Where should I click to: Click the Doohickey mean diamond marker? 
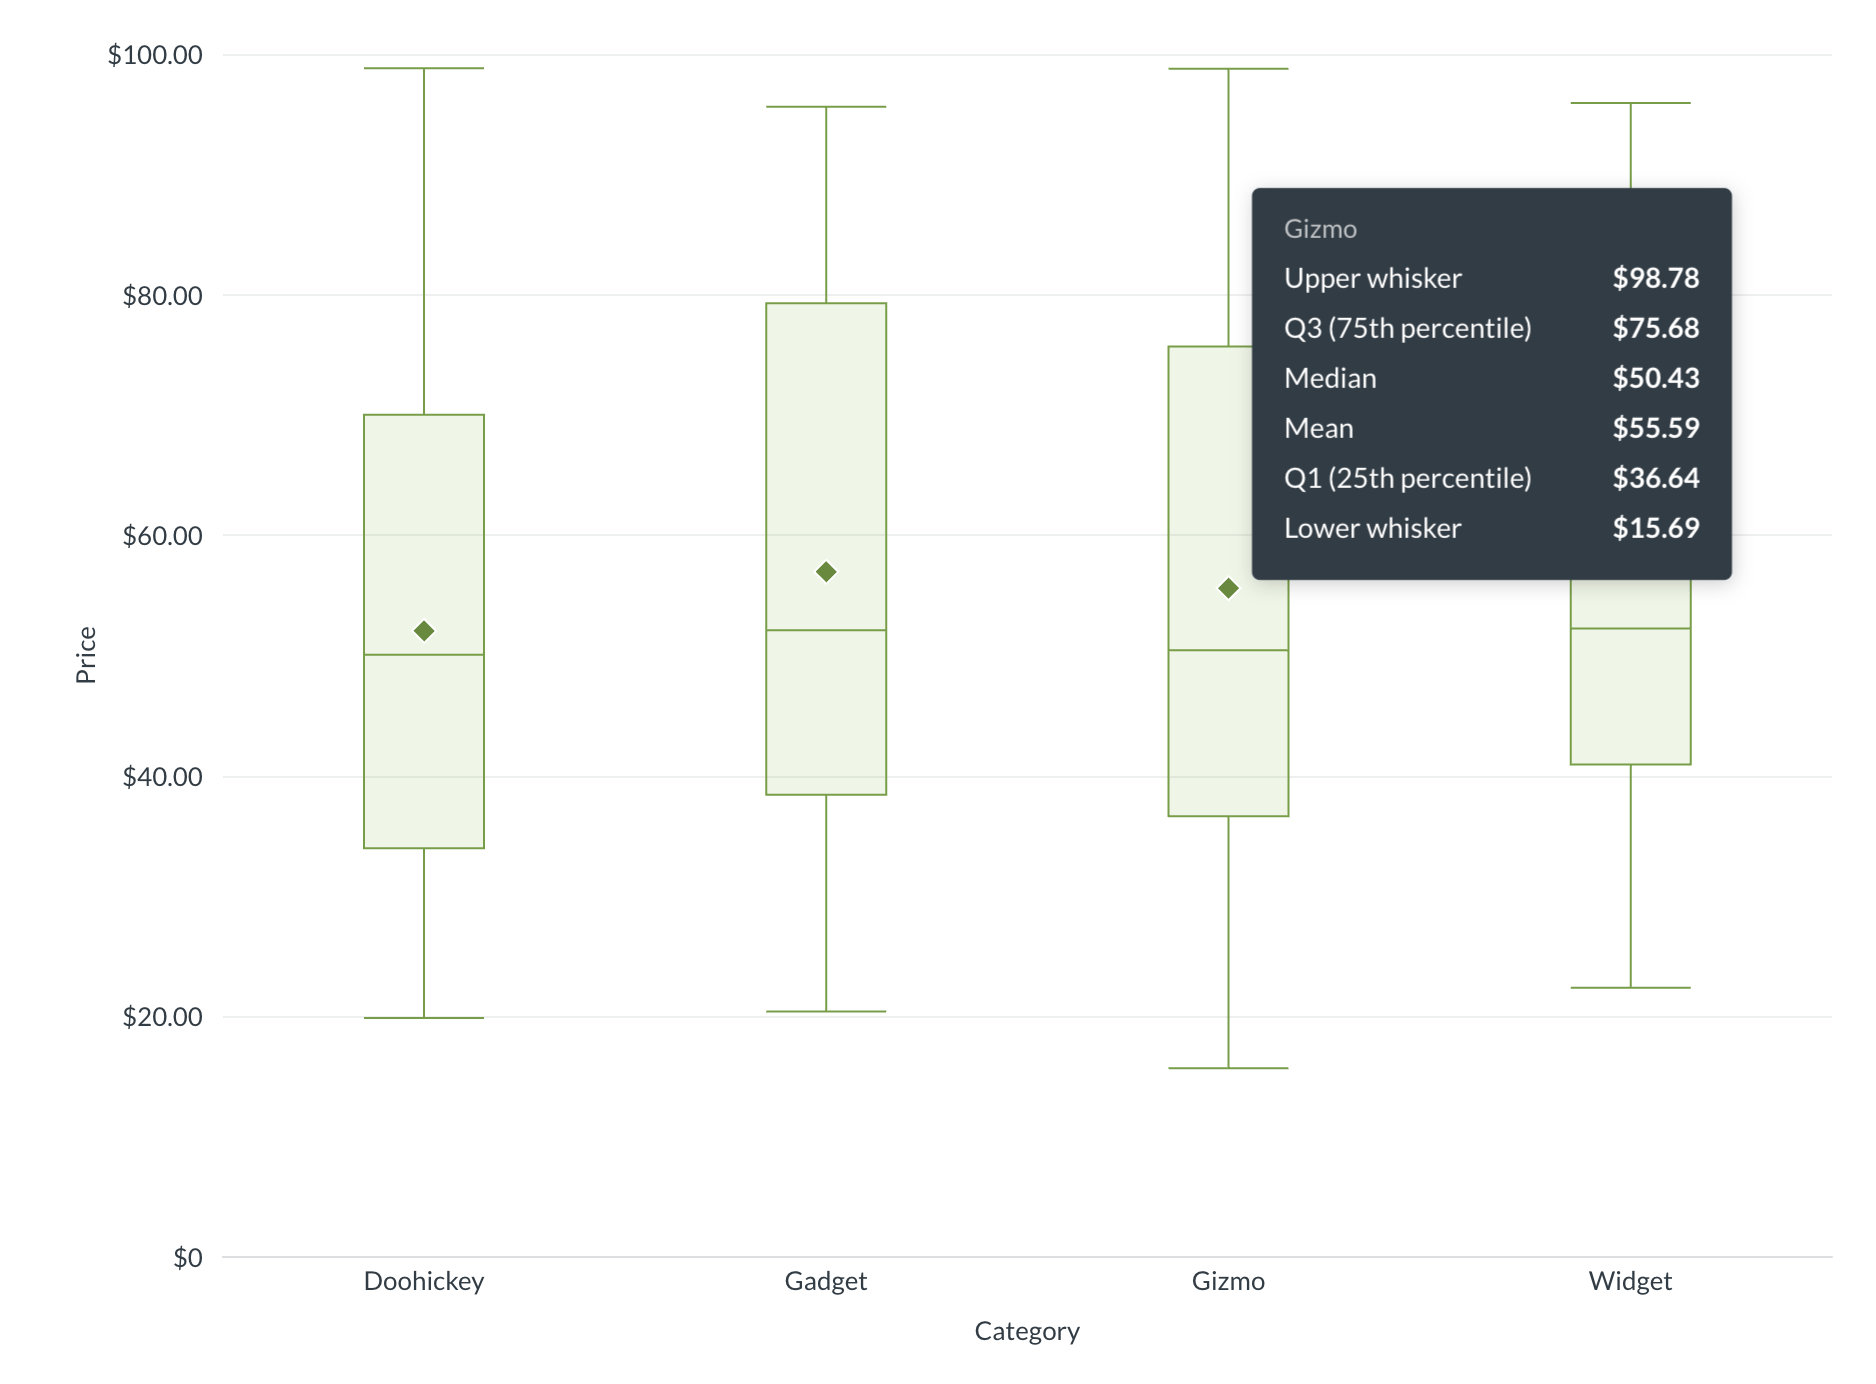[424, 631]
